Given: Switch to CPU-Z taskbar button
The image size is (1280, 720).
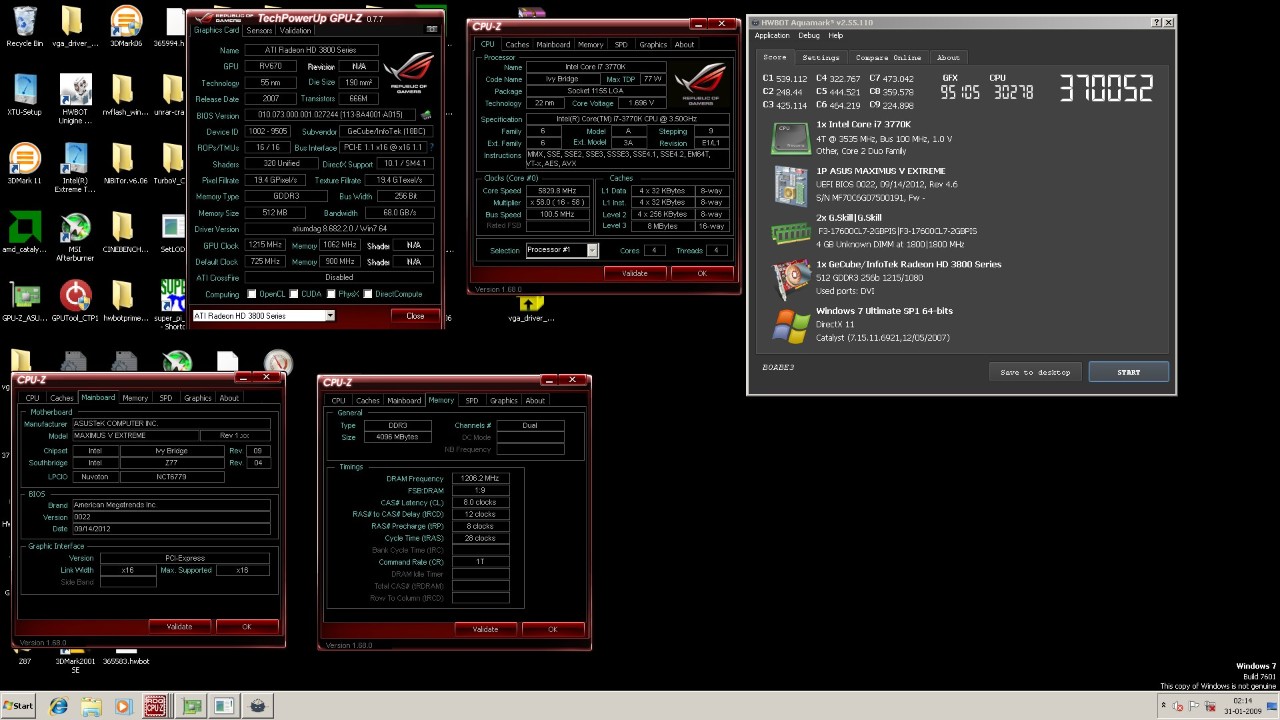Looking at the screenshot, I should (x=155, y=706).
